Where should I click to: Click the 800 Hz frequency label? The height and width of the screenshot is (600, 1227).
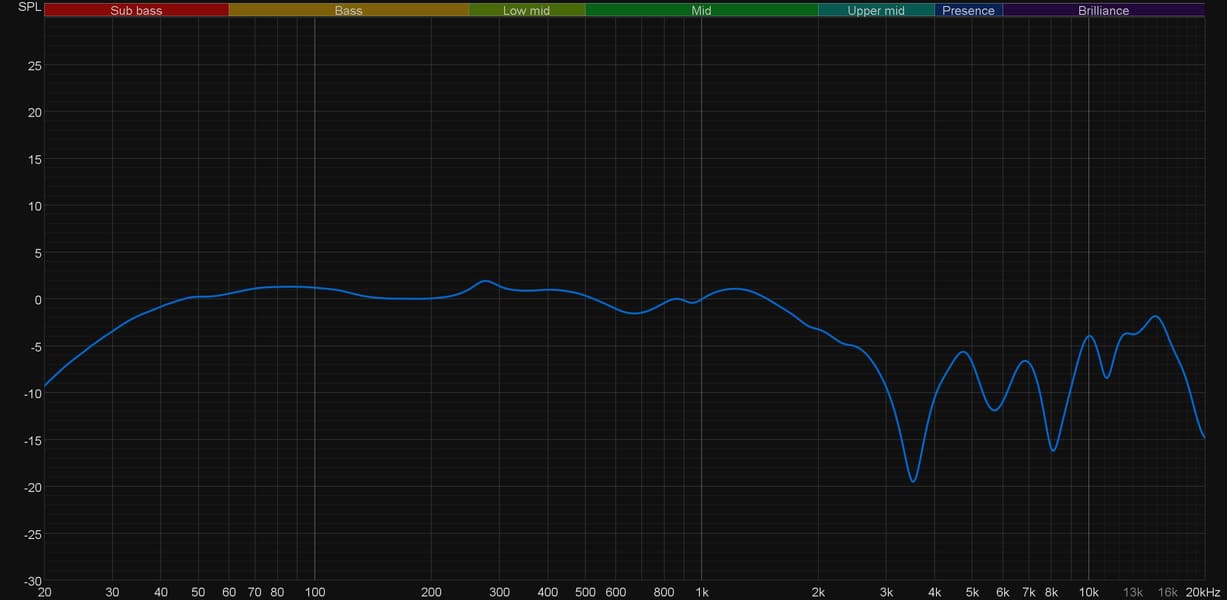coord(664,593)
